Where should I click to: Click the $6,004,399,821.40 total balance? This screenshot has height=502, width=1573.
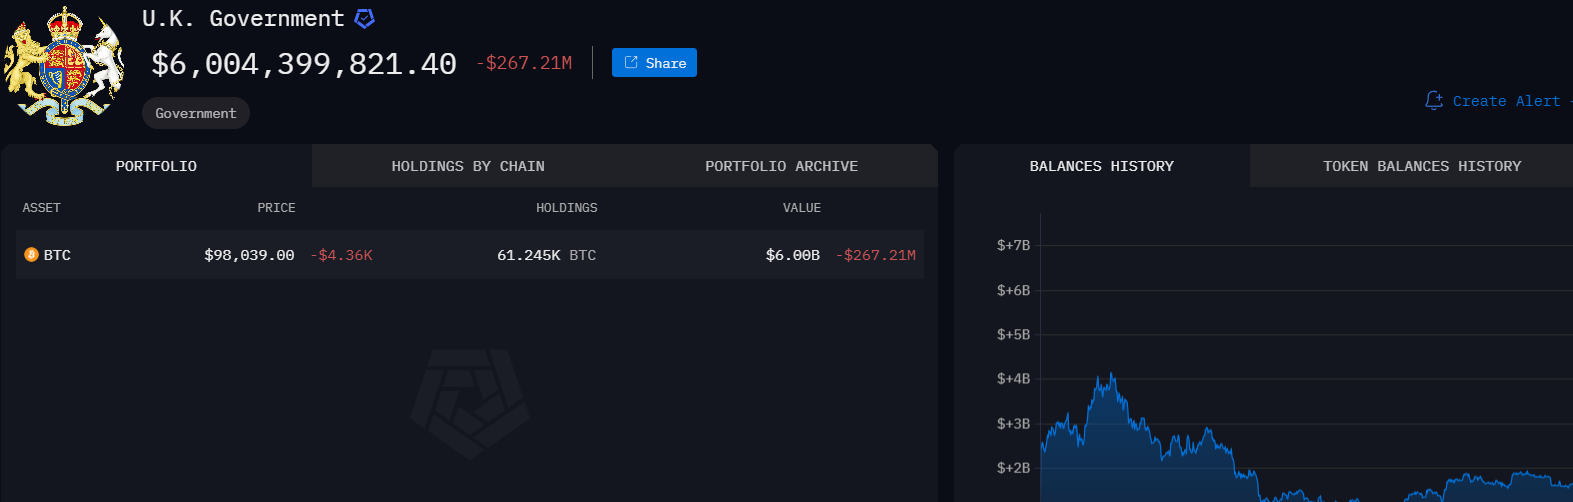pyautogui.click(x=304, y=64)
